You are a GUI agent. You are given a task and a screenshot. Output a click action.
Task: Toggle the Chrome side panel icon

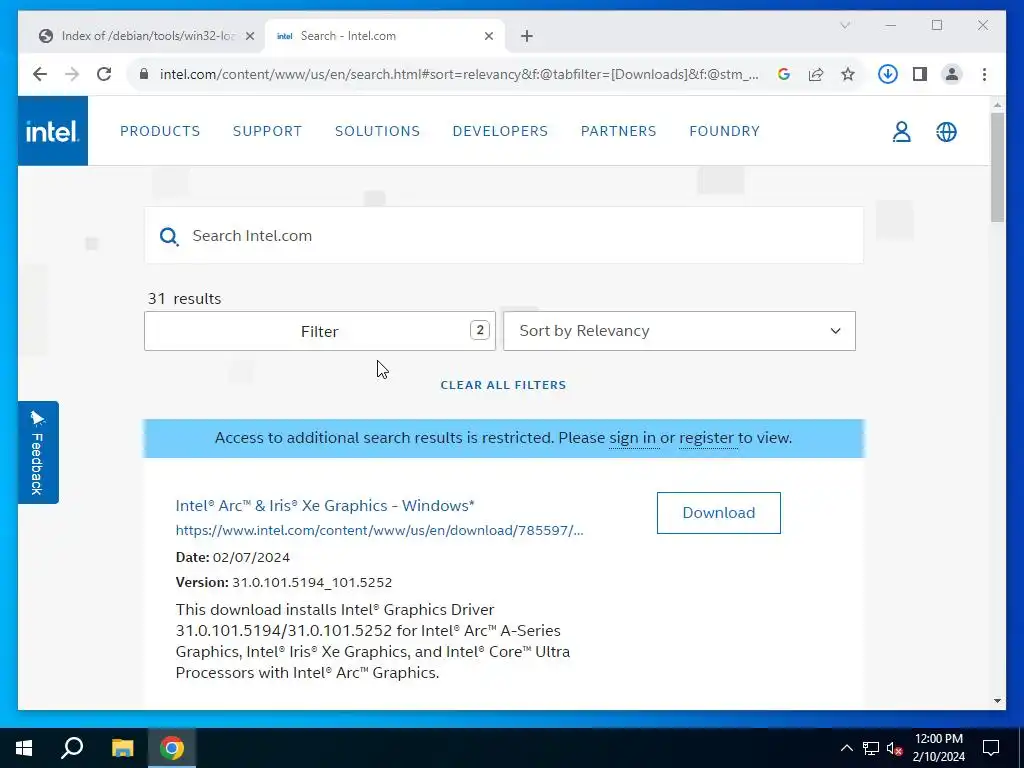(920, 74)
